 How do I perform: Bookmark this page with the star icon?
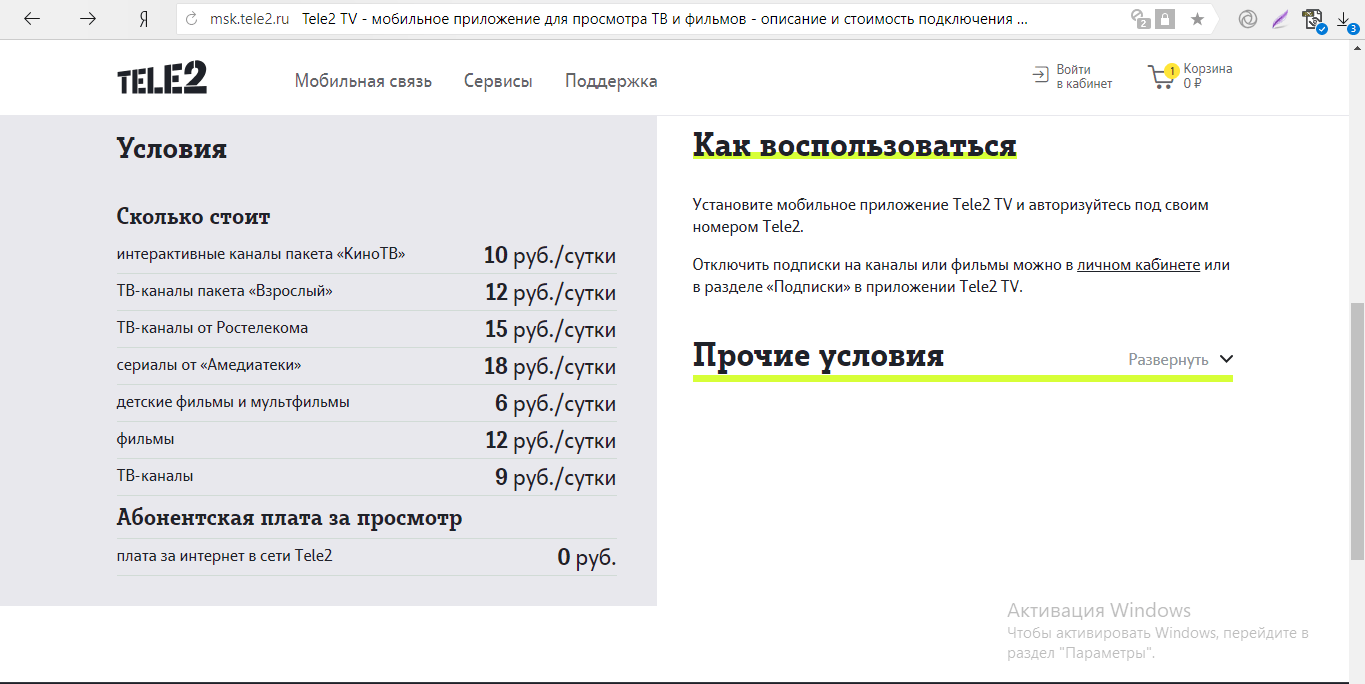click(x=1197, y=19)
